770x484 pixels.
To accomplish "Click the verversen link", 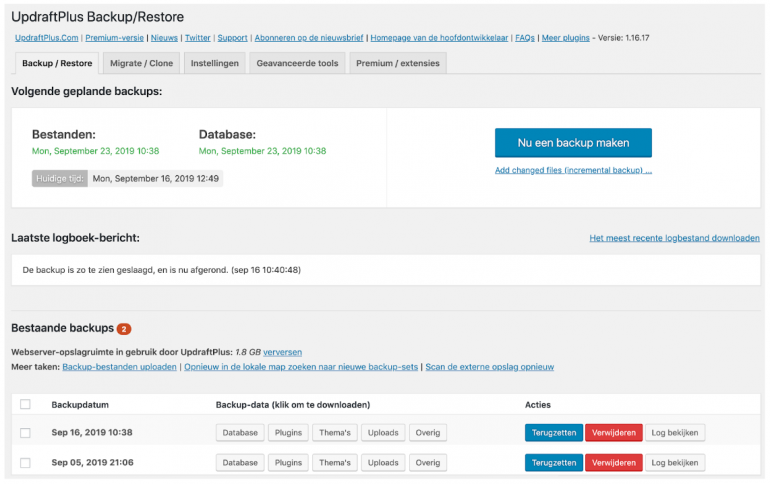I will (282, 352).
